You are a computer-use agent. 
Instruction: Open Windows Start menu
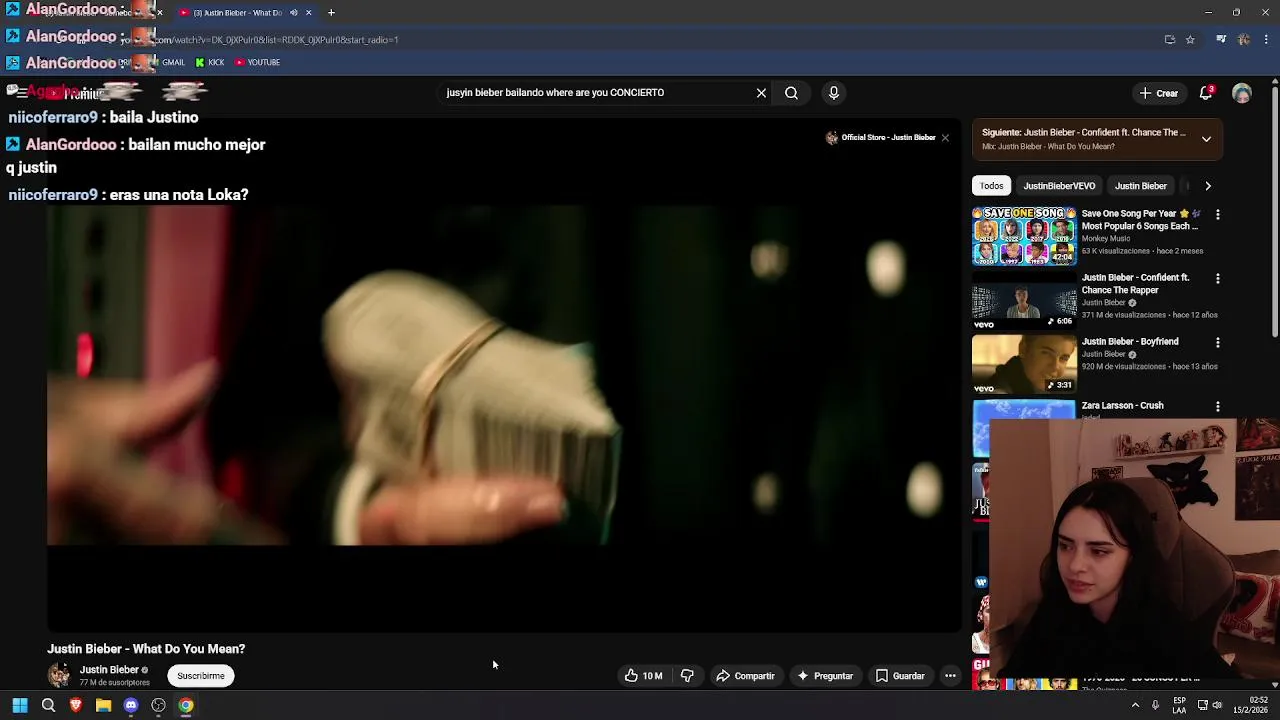[x=20, y=705]
